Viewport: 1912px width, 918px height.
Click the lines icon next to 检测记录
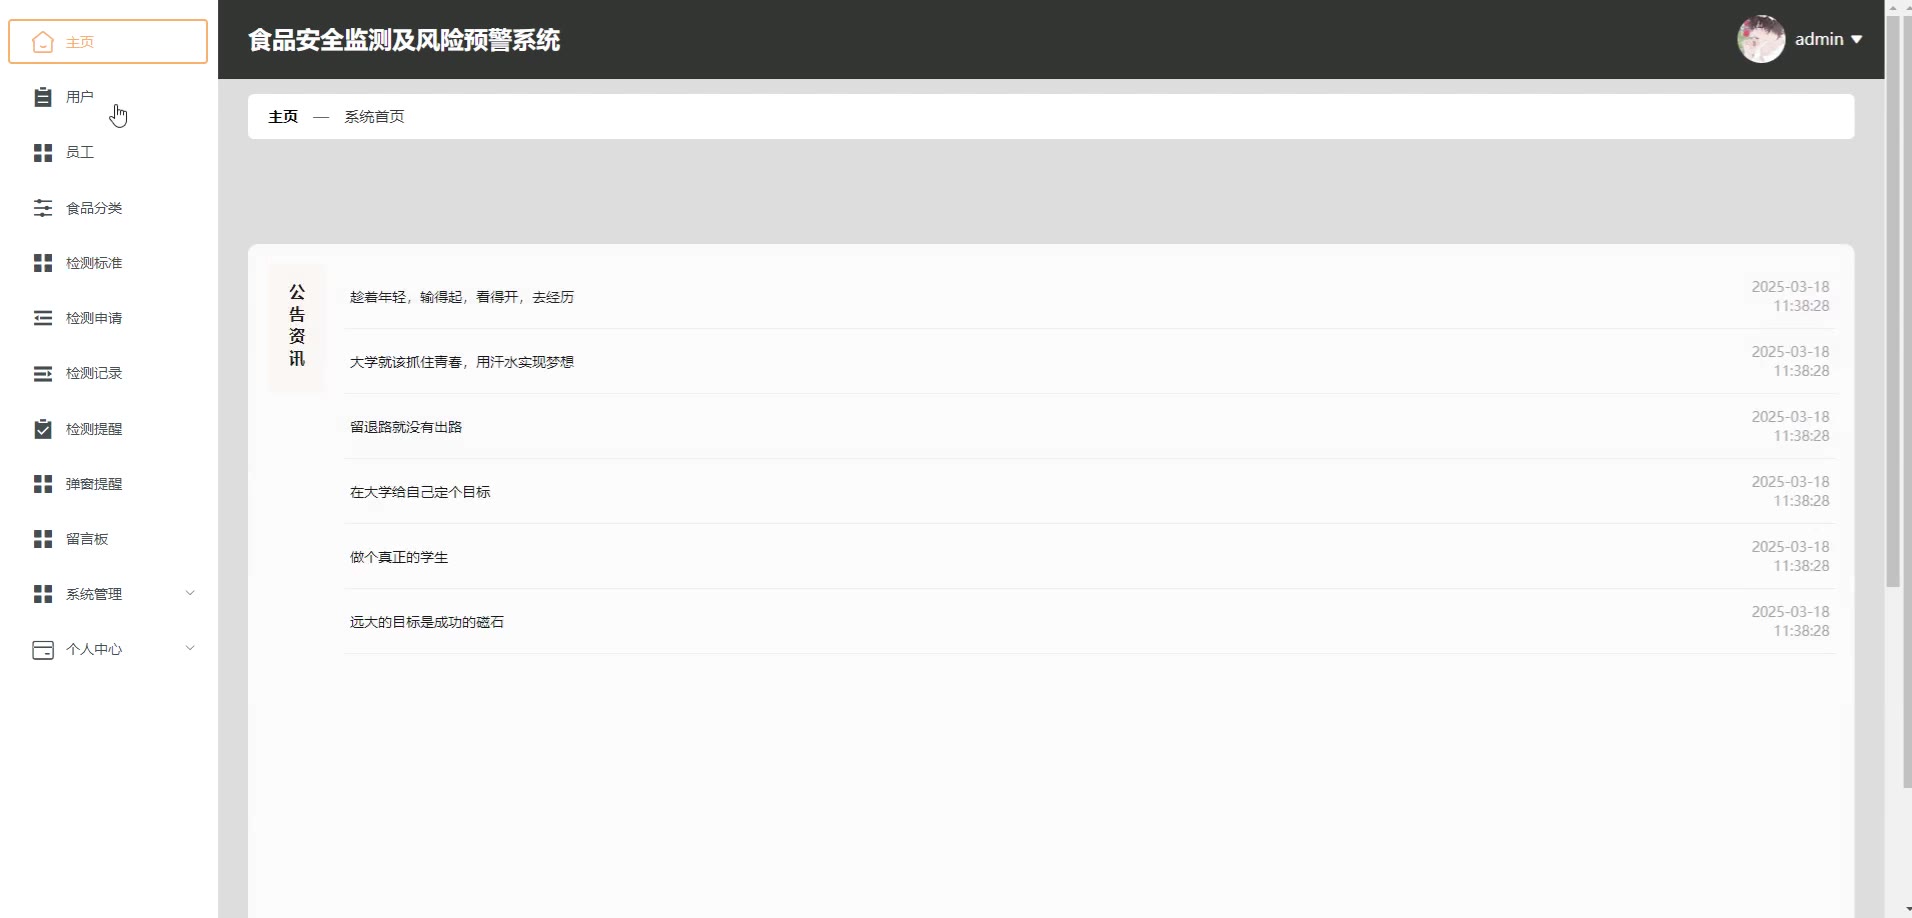pyautogui.click(x=43, y=373)
